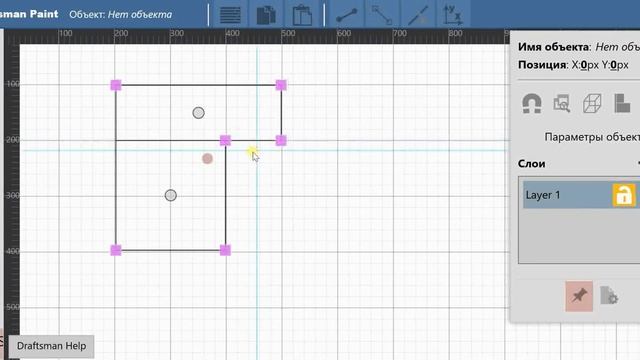
Task: Click the top-left pink handle of rectangle
Action: (116, 85)
